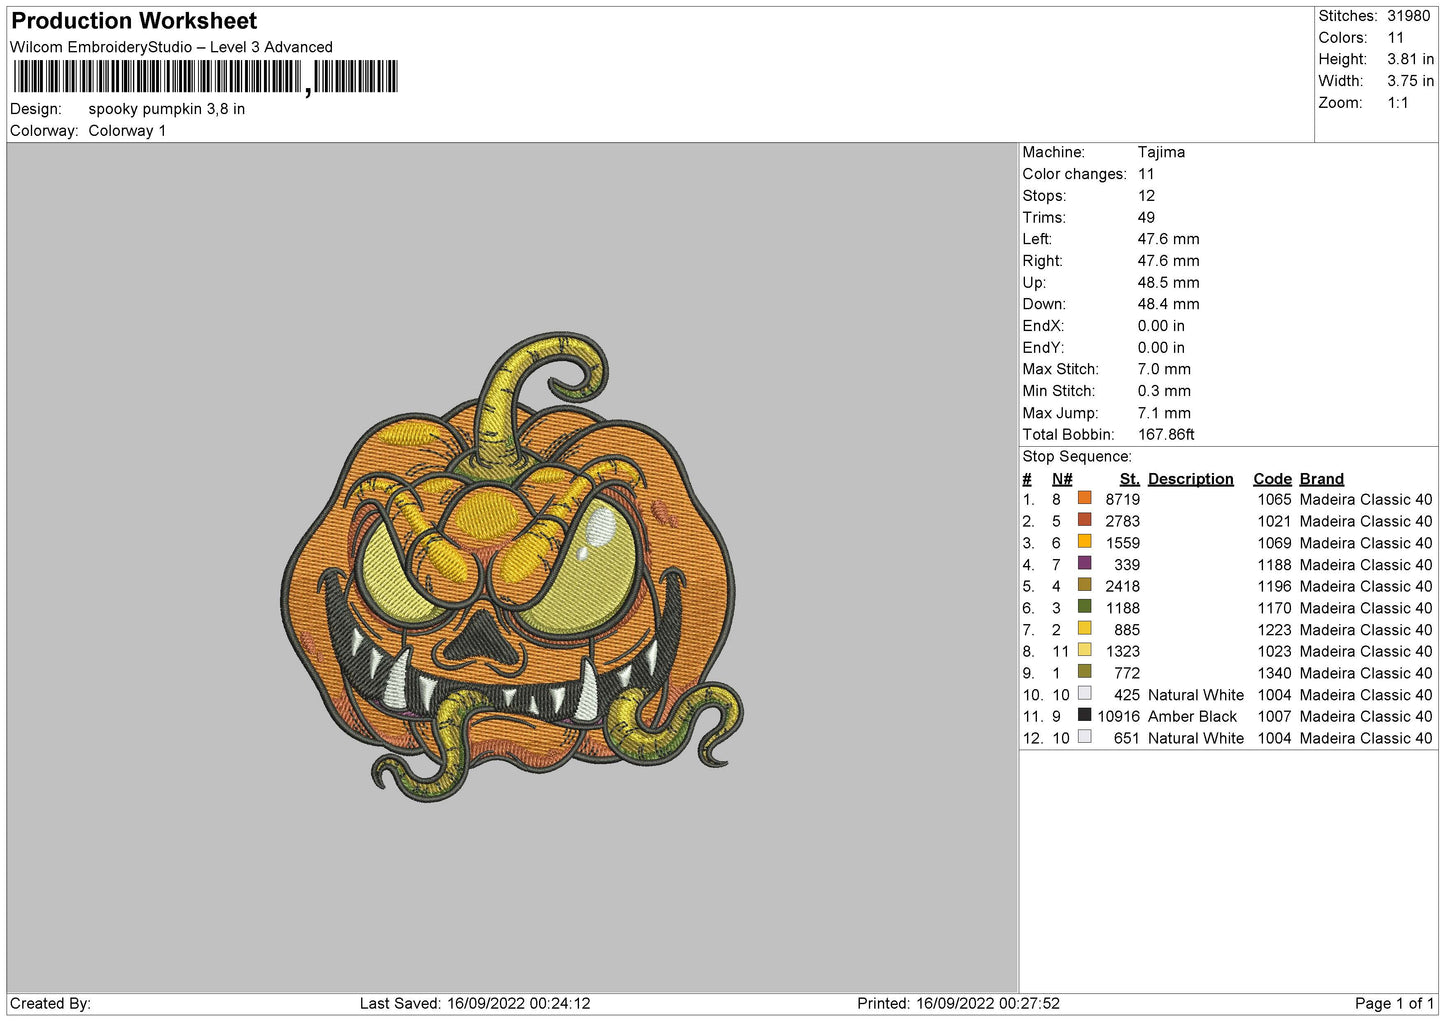Click 'Last Saved: 16/09/2022 00:24:12'
Image resolution: width=1445 pixels, height=1021 pixels.
click(x=475, y=1004)
